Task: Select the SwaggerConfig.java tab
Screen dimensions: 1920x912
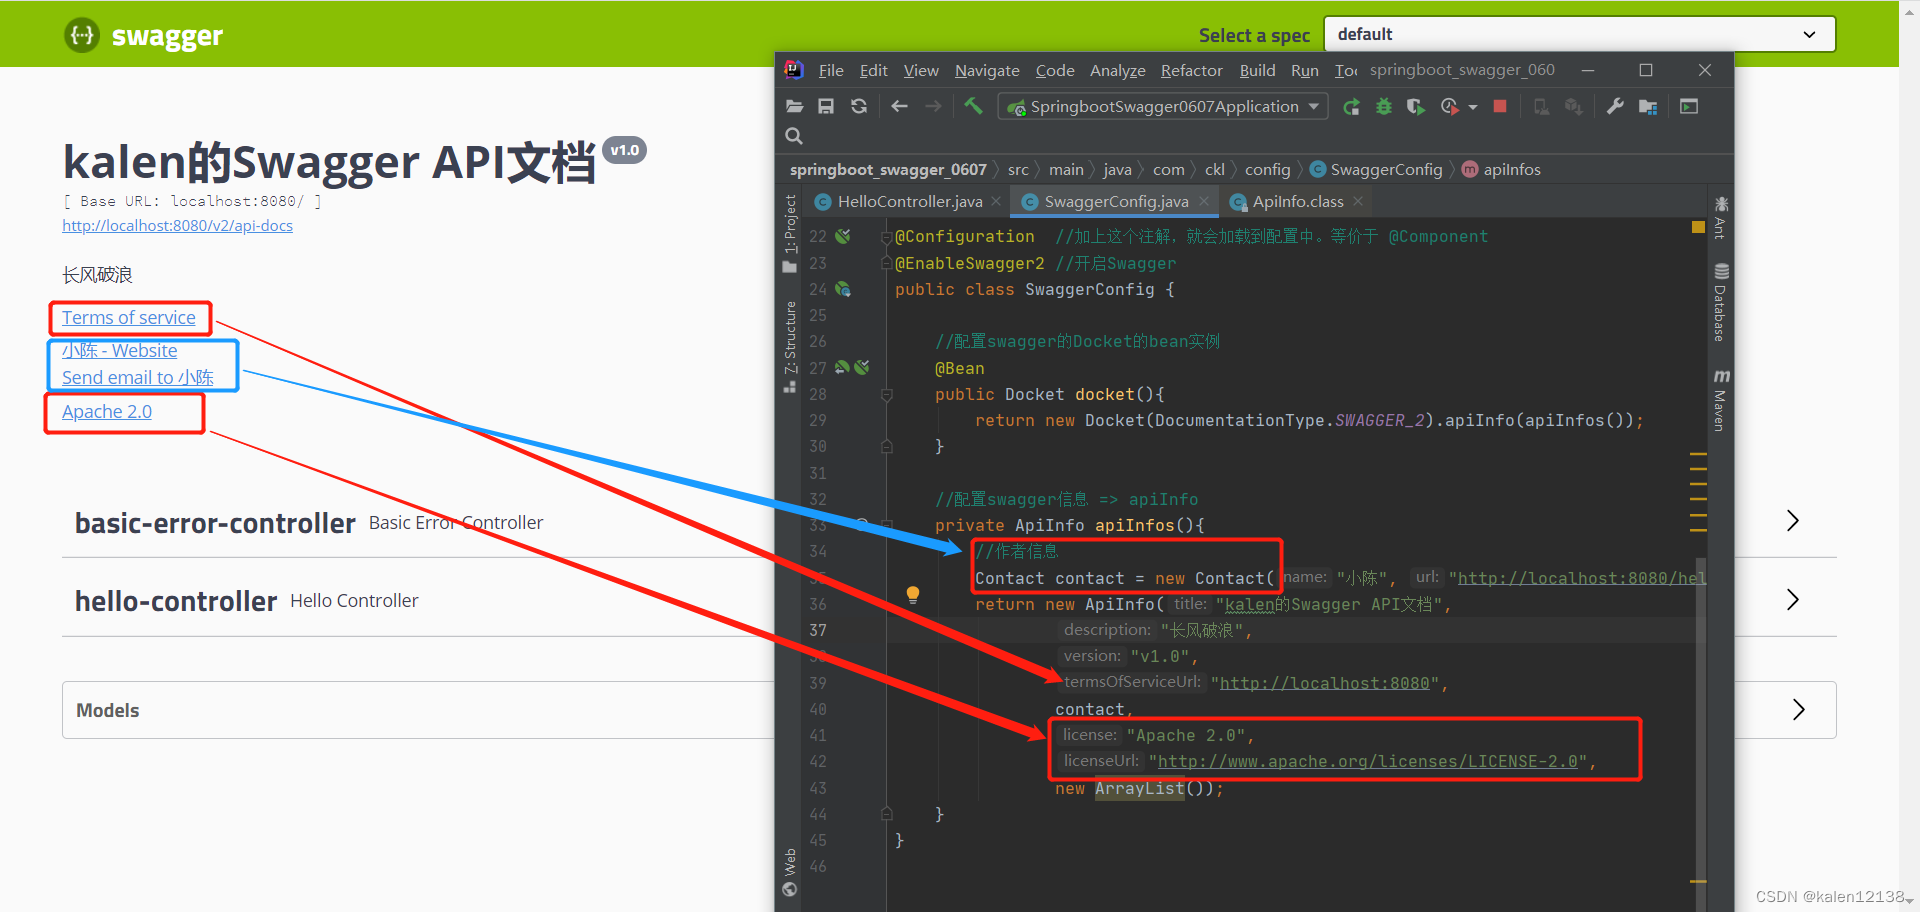Action: pyautogui.click(x=1116, y=201)
